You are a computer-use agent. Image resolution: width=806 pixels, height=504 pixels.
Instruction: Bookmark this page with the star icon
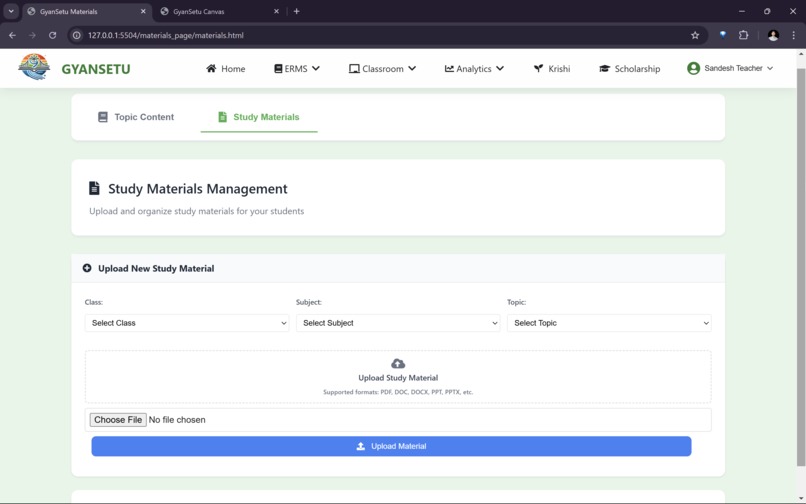pos(695,35)
